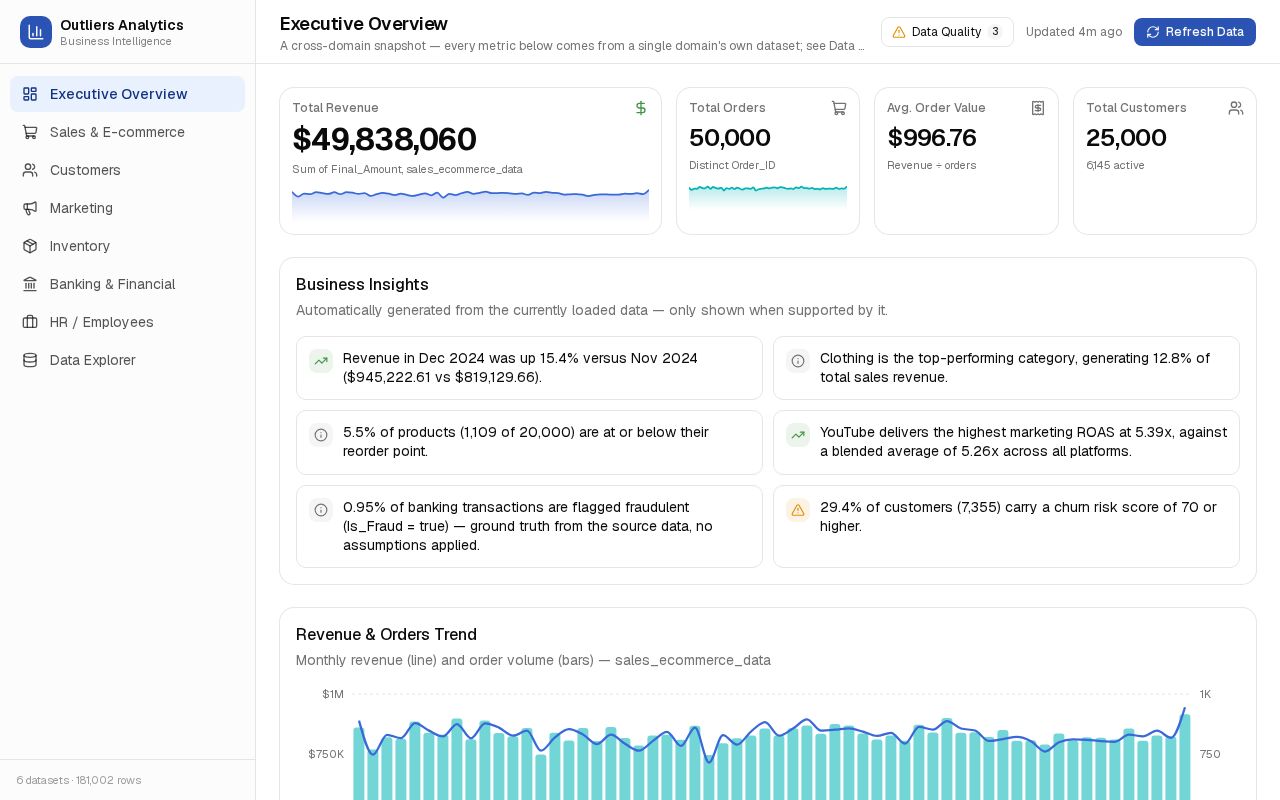Click the Marketing megaphone icon
The width and height of the screenshot is (1280, 800).
pos(30,208)
